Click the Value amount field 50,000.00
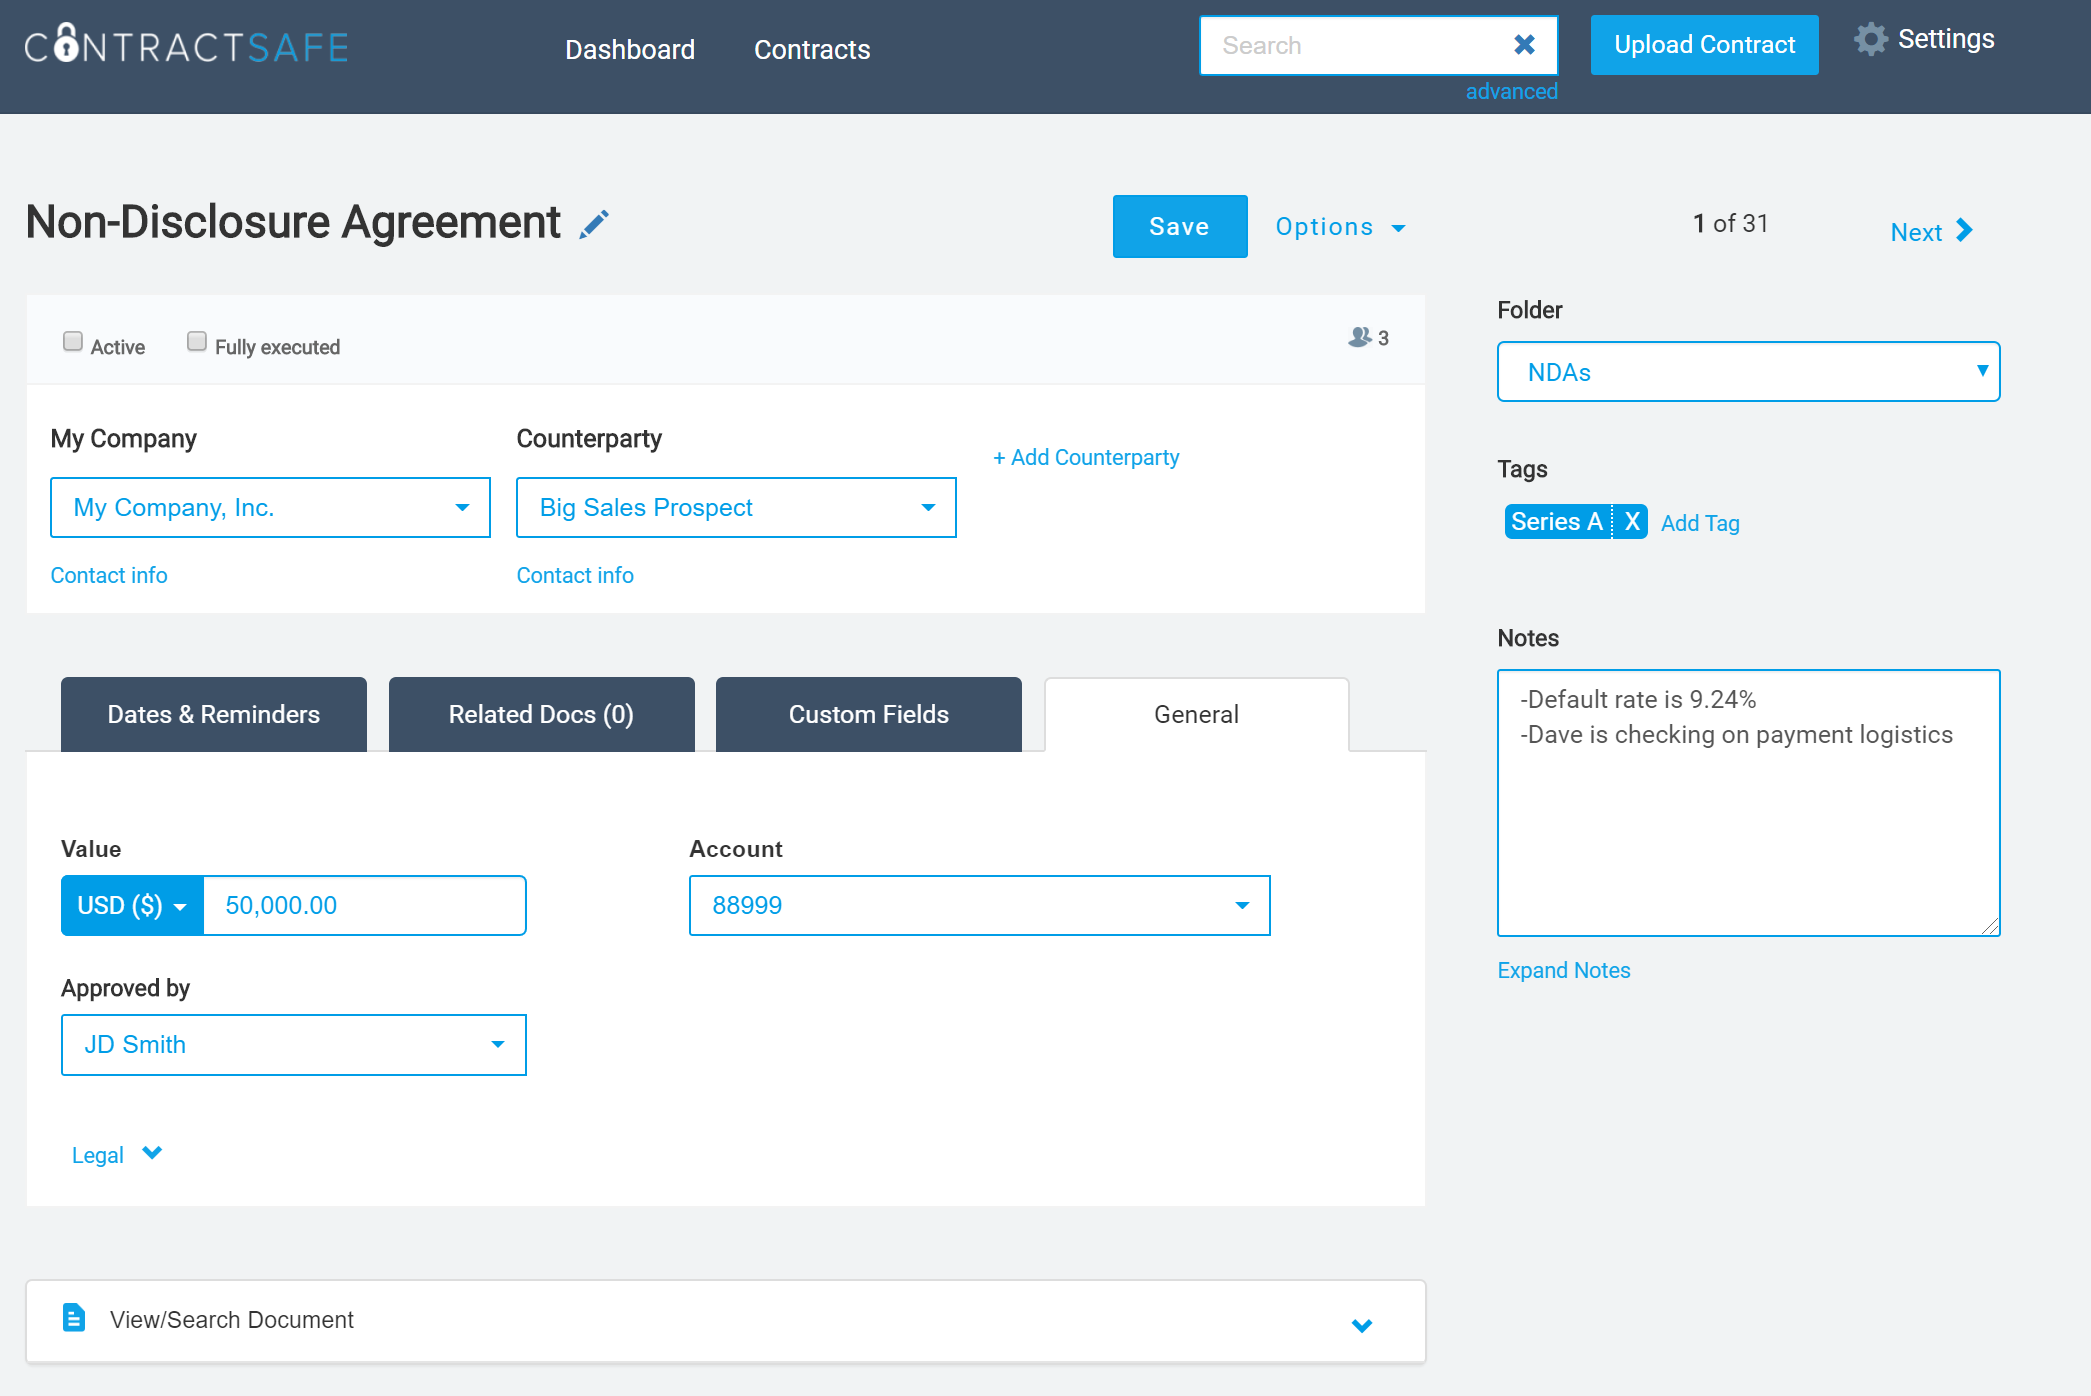 point(365,905)
